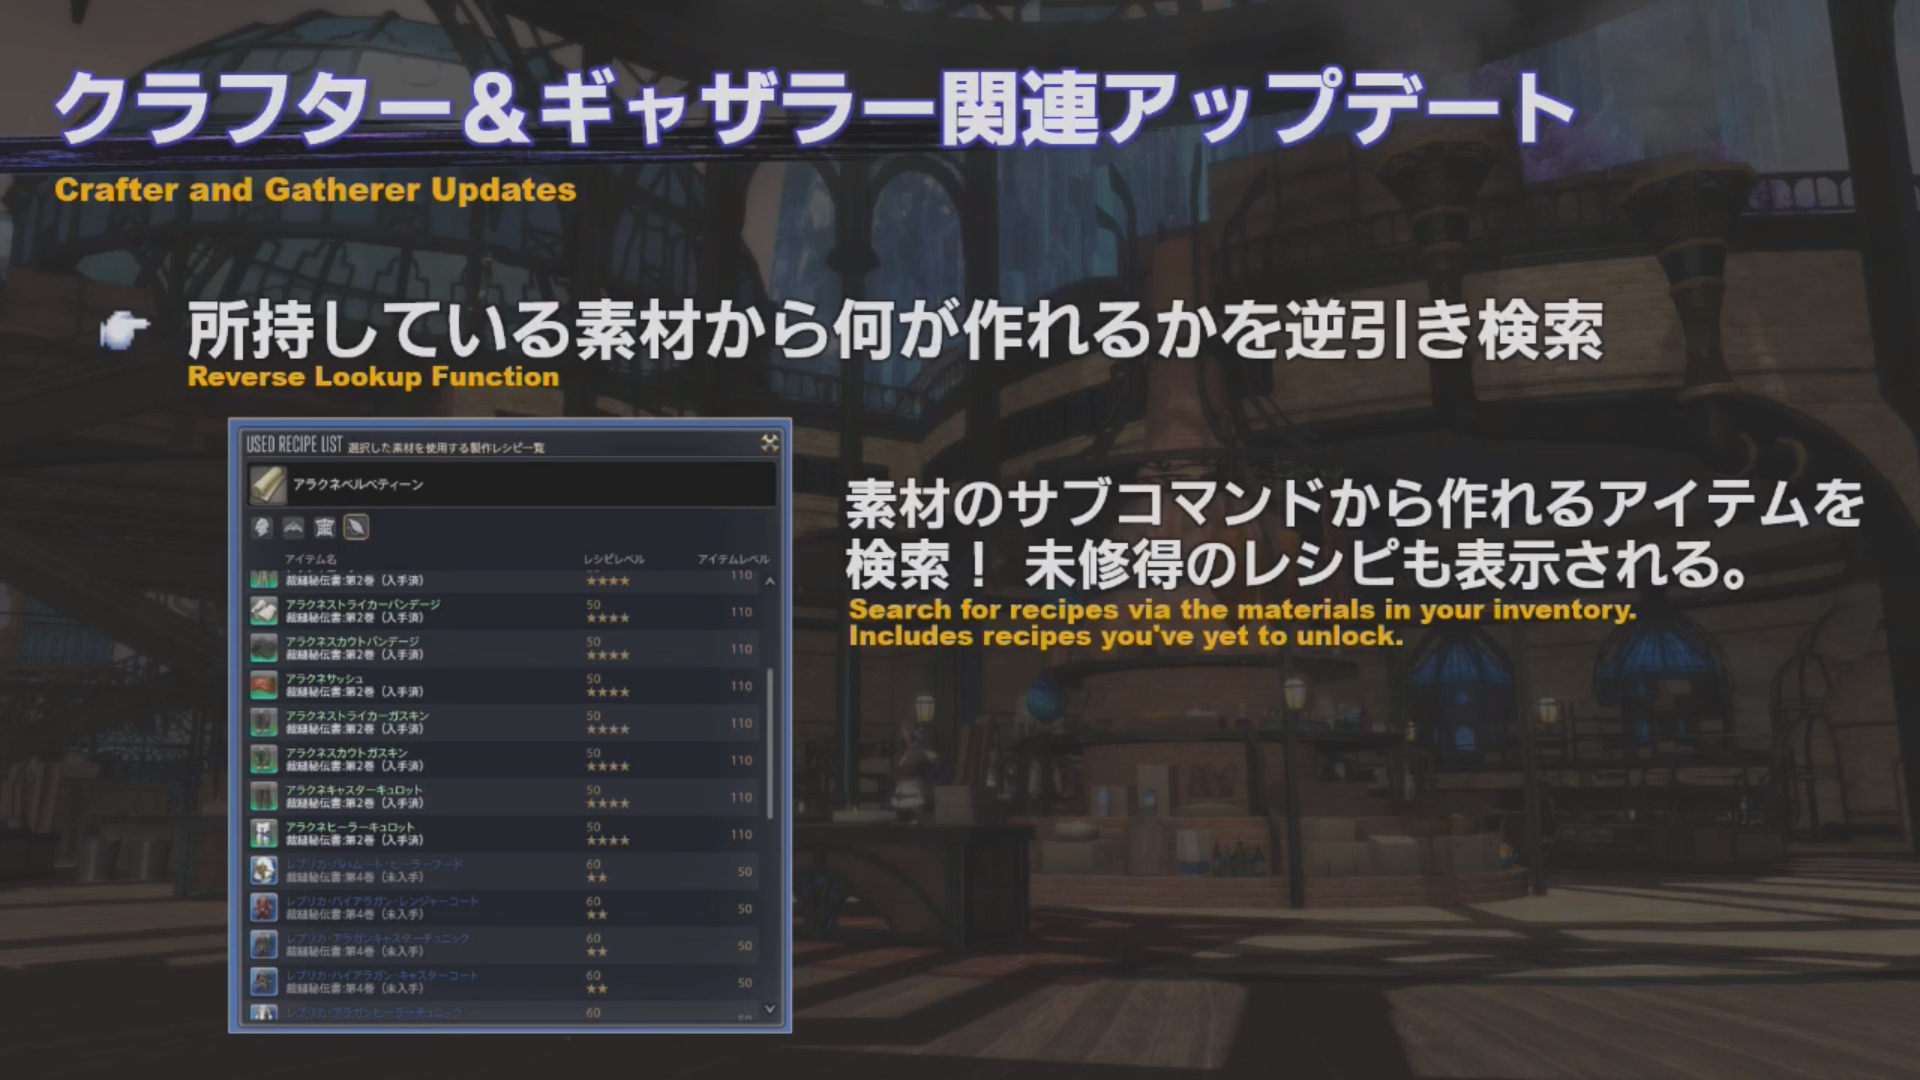This screenshot has width=1920, height=1080.
Task: Click レプリカ・ハイアラガン・キャスターコート recipe icon
Action: (x=264, y=981)
